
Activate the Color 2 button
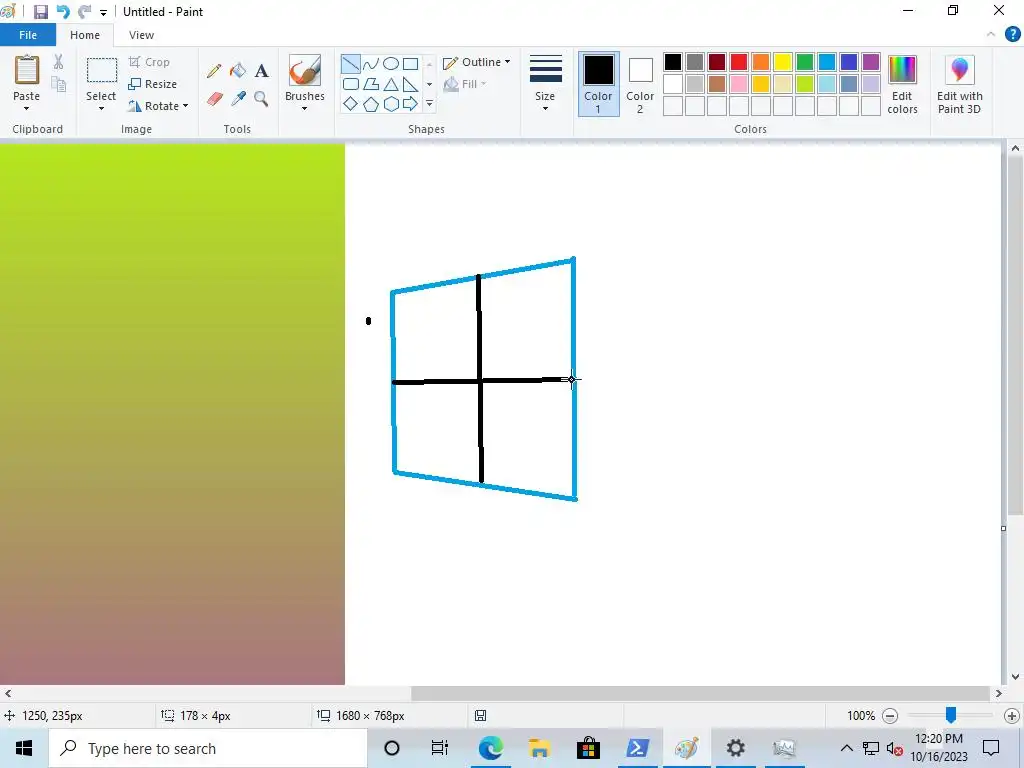pyautogui.click(x=640, y=84)
